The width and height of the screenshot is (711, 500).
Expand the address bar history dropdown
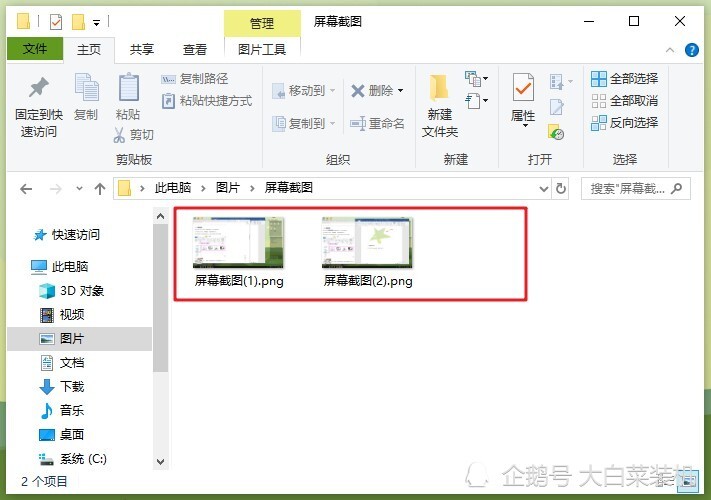544,189
